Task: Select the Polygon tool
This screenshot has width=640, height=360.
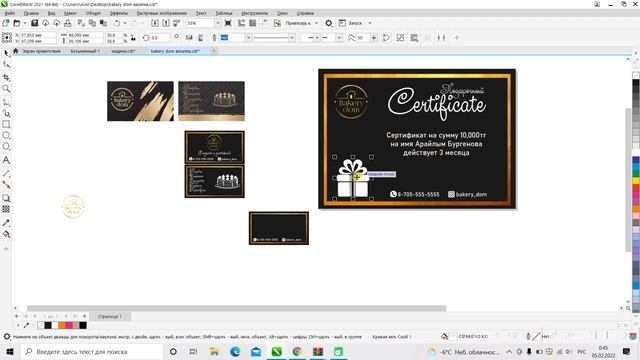Action: pyautogui.click(x=6, y=147)
